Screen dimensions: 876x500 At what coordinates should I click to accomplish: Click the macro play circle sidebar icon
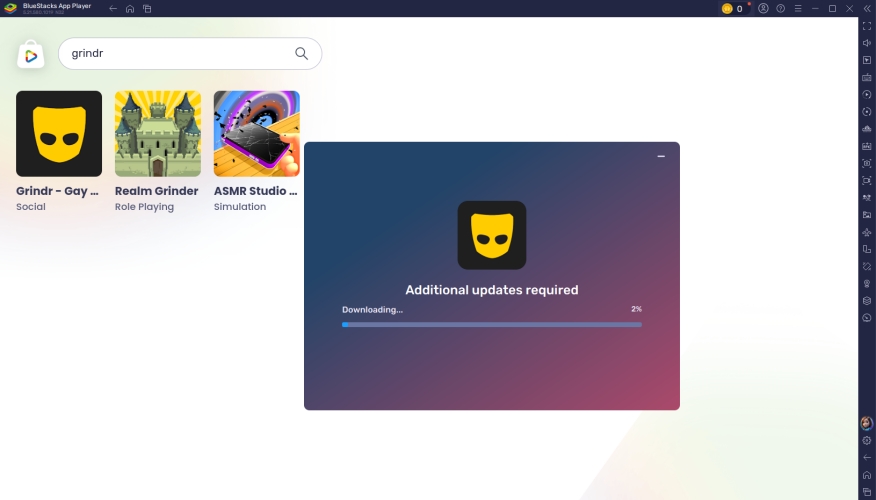(867, 94)
